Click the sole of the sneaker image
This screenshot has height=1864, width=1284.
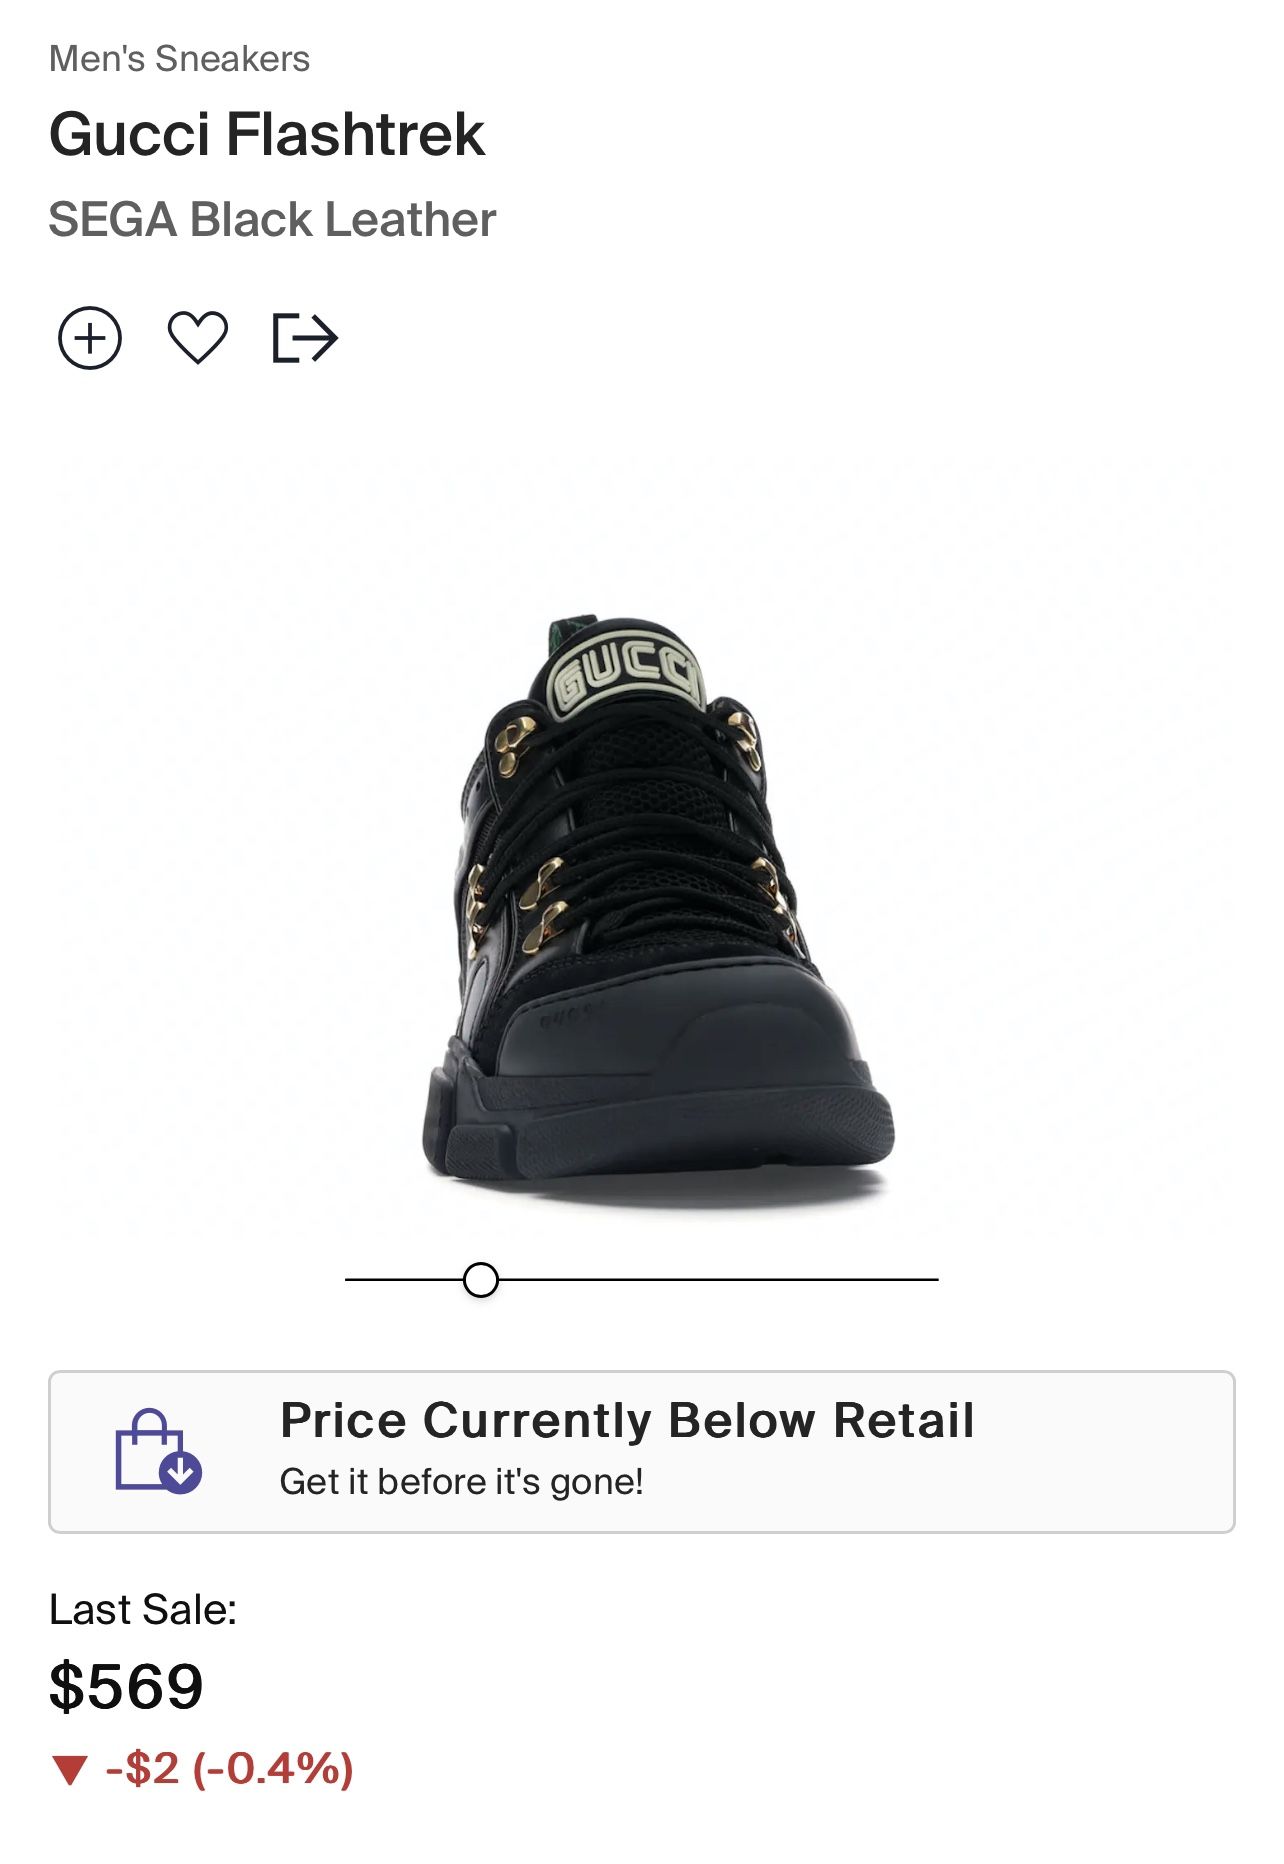click(x=657, y=1130)
